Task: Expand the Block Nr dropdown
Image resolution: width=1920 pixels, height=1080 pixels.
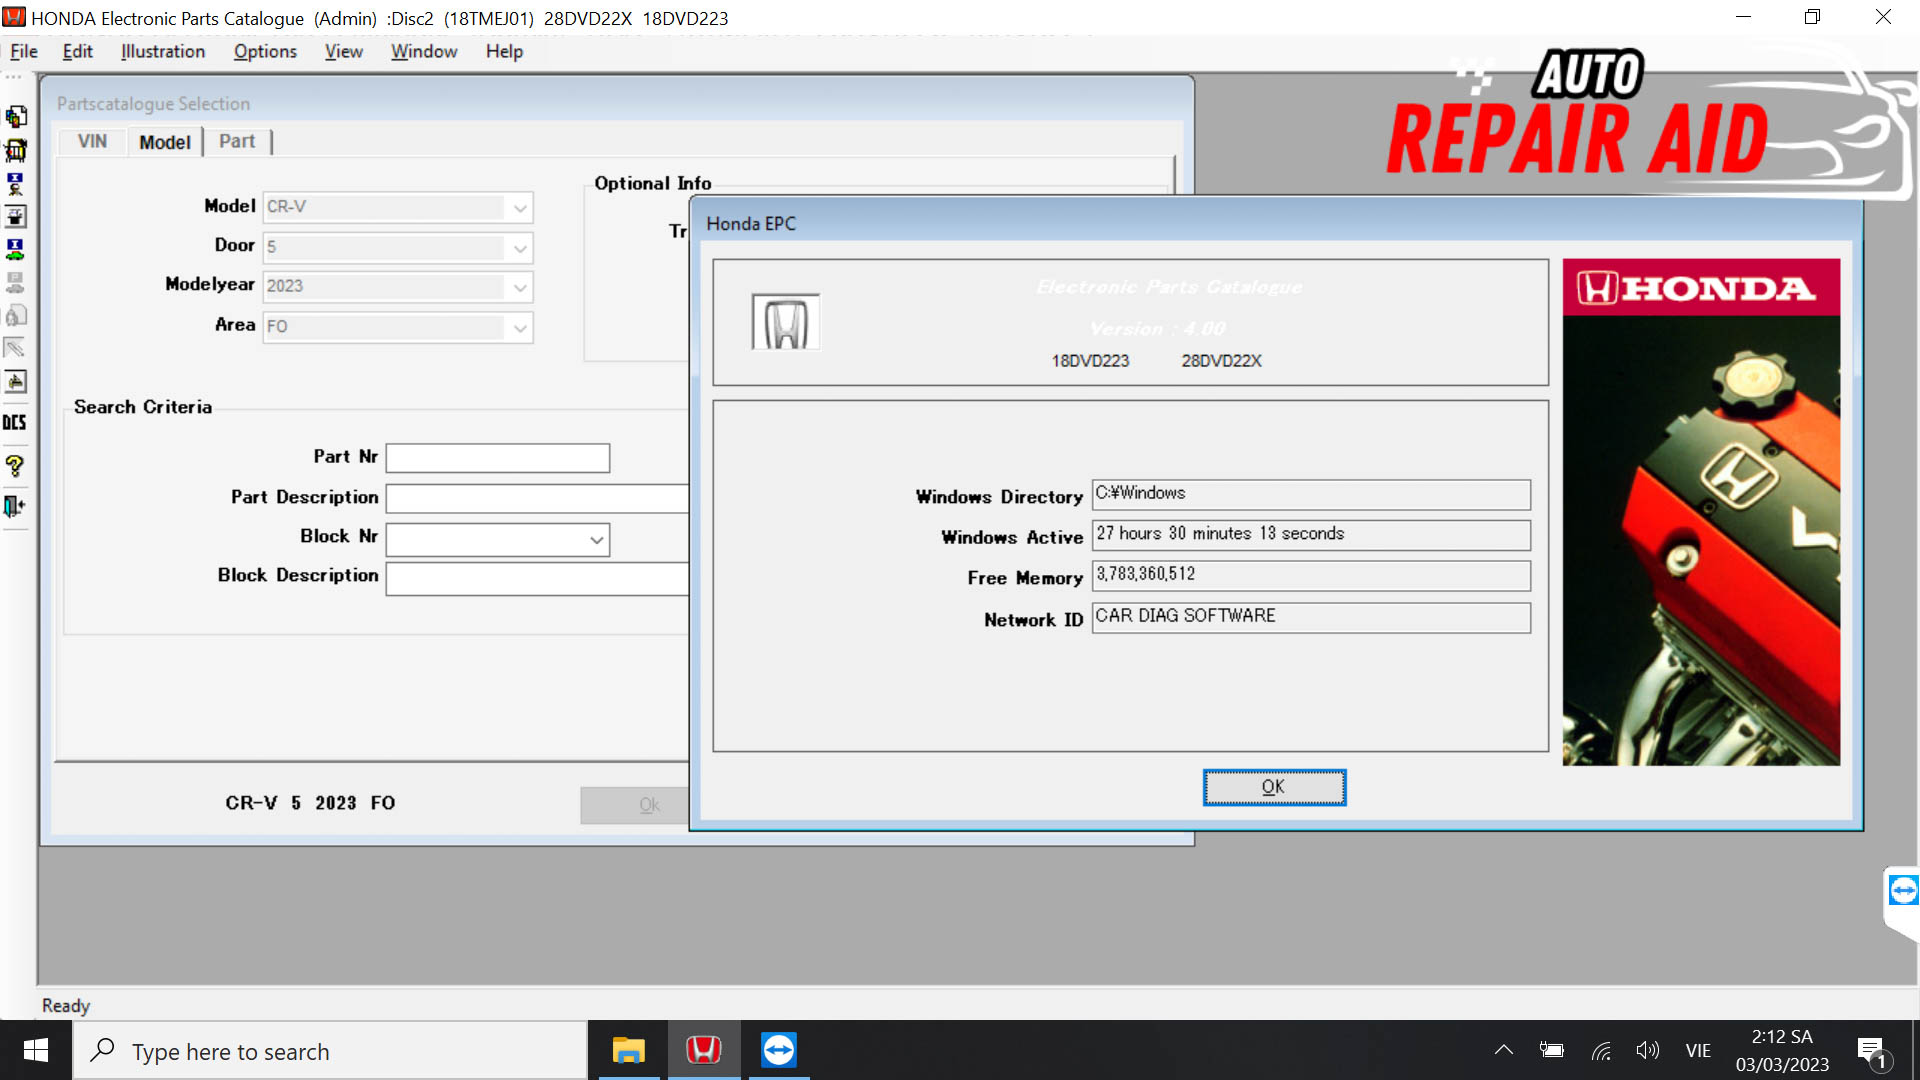Action: point(596,540)
